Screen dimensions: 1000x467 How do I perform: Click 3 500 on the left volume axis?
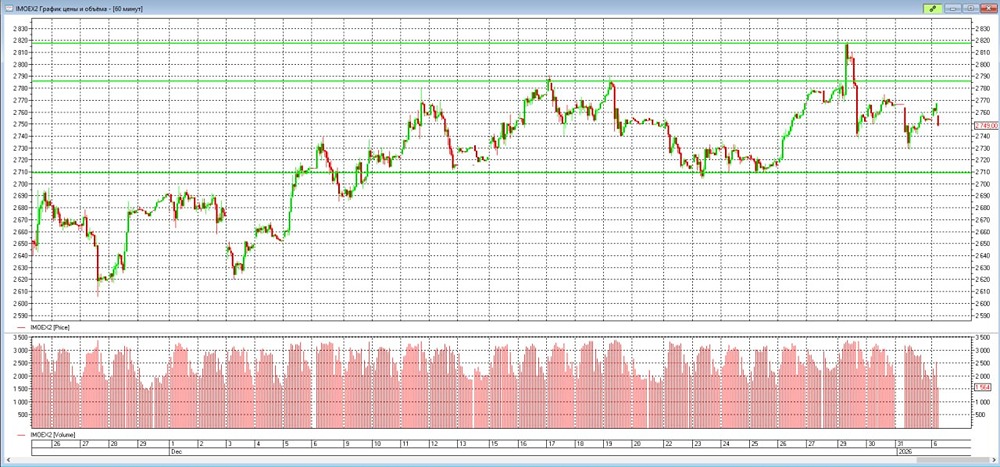(x=20, y=337)
